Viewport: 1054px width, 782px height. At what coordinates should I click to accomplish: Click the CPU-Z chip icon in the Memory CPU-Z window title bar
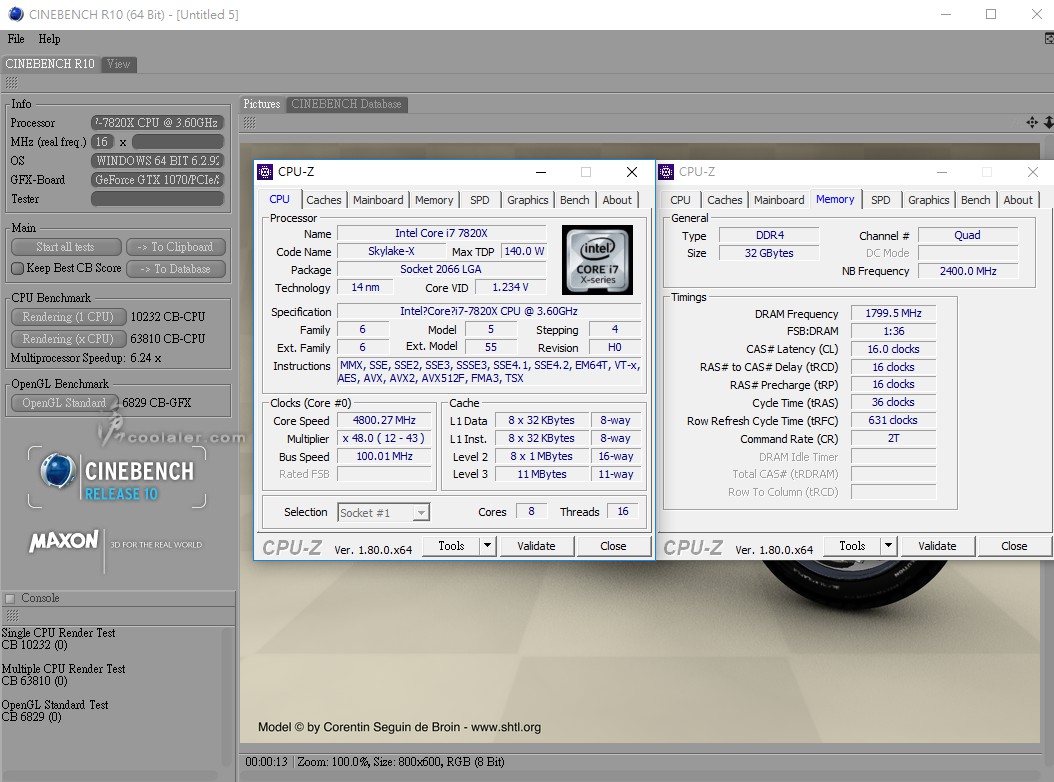[666, 172]
